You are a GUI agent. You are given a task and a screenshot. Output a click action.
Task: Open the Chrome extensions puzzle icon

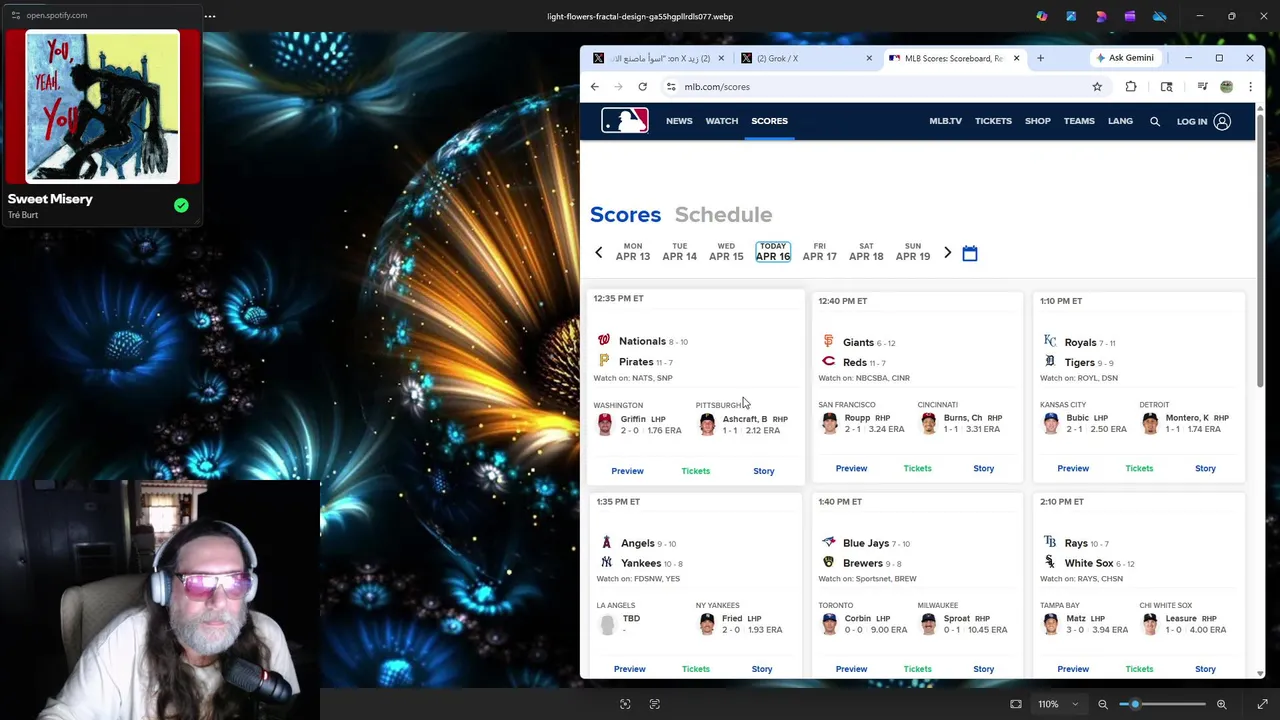click(x=1131, y=87)
